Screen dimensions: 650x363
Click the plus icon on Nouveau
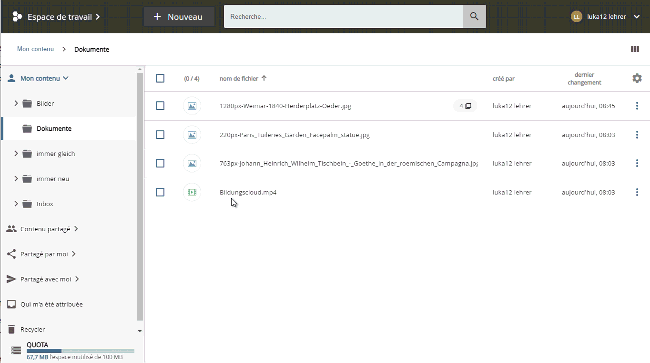tap(157, 17)
